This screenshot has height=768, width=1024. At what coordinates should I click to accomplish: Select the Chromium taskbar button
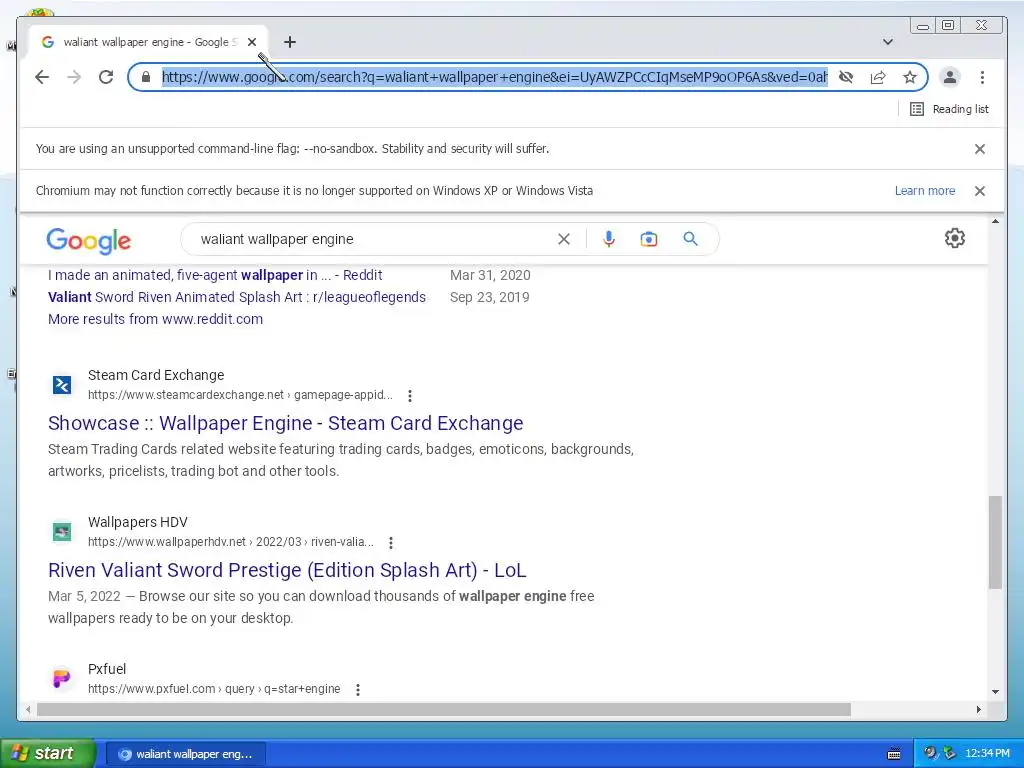(x=185, y=754)
